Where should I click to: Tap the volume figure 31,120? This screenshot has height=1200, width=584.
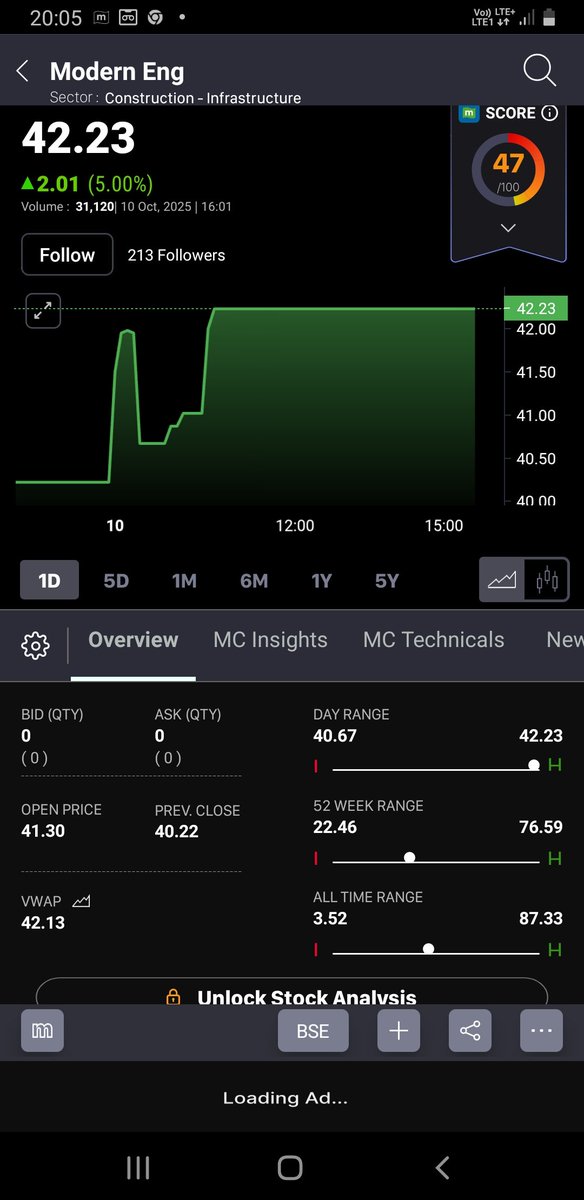pyautogui.click(x=94, y=207)
